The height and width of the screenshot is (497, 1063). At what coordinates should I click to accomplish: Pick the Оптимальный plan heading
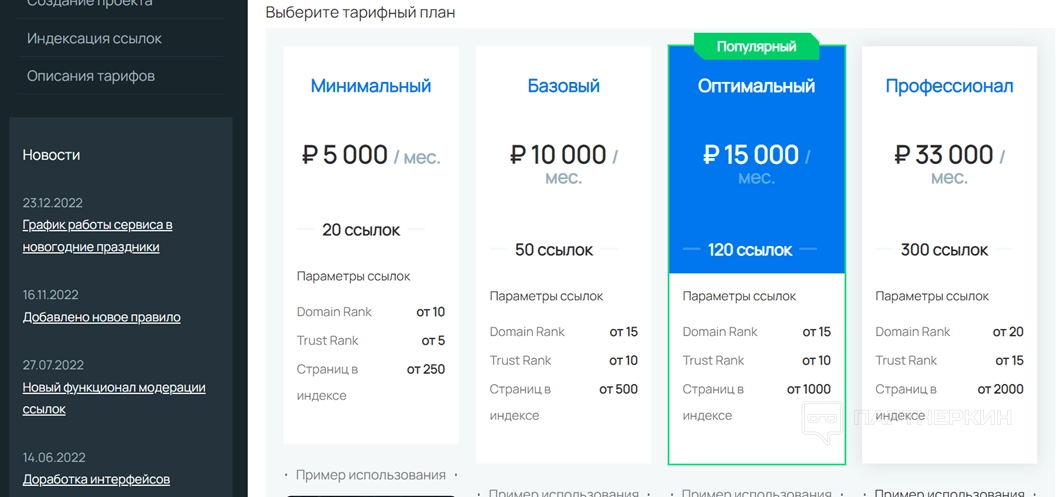[756, 86]
